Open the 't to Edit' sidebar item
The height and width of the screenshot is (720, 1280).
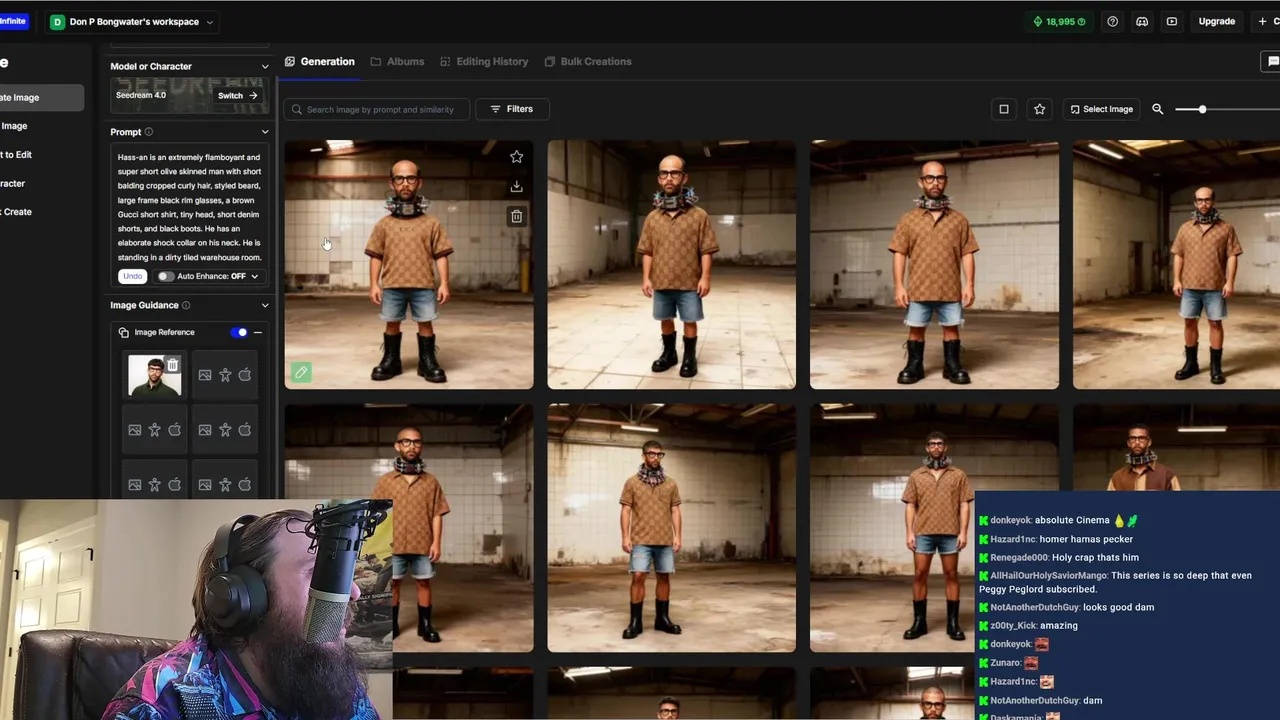click(x=16, y=154)
